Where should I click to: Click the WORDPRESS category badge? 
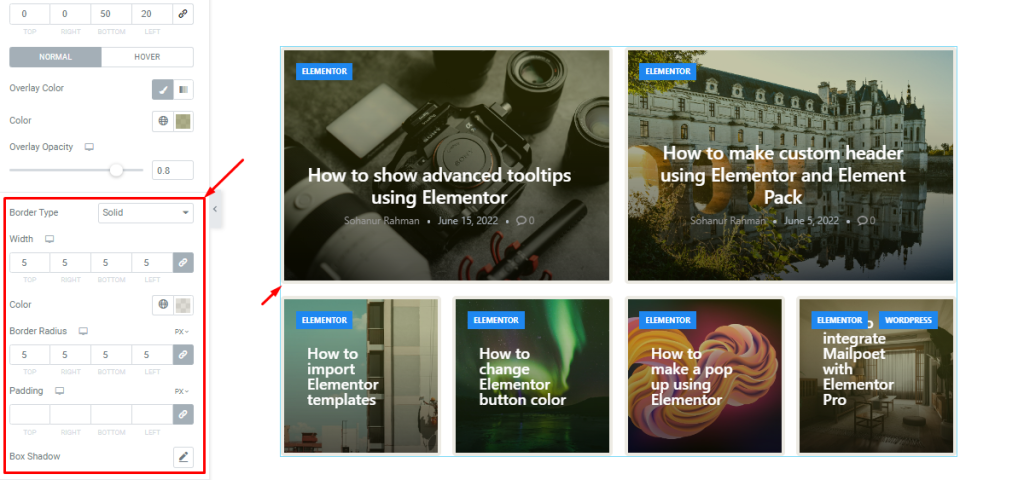tap(908, 320)
